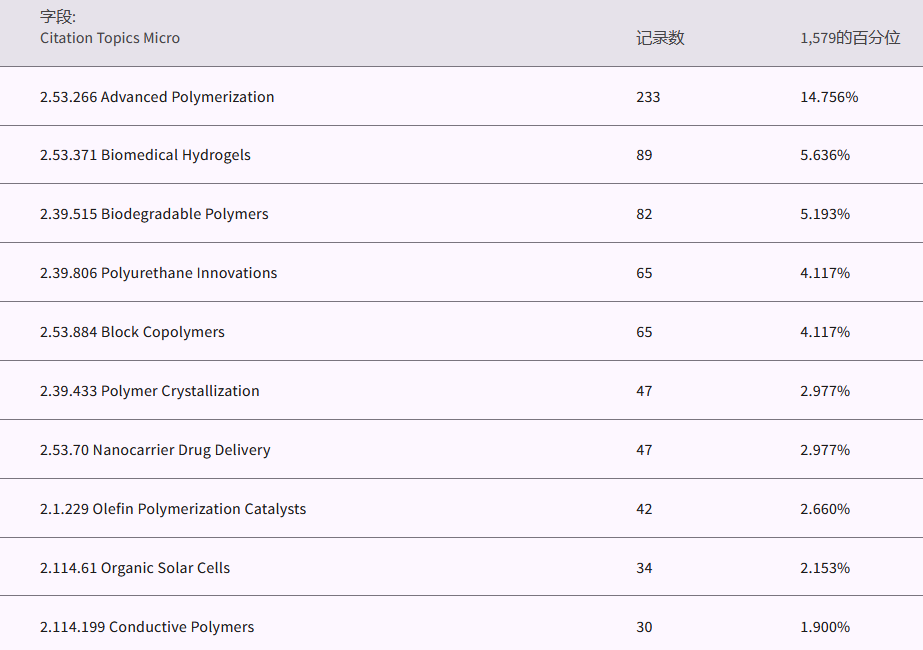Choose the Polyurethane Innovations topic
Image resolution: width=923 pixels, height=650 pixels.
[158, 273]
